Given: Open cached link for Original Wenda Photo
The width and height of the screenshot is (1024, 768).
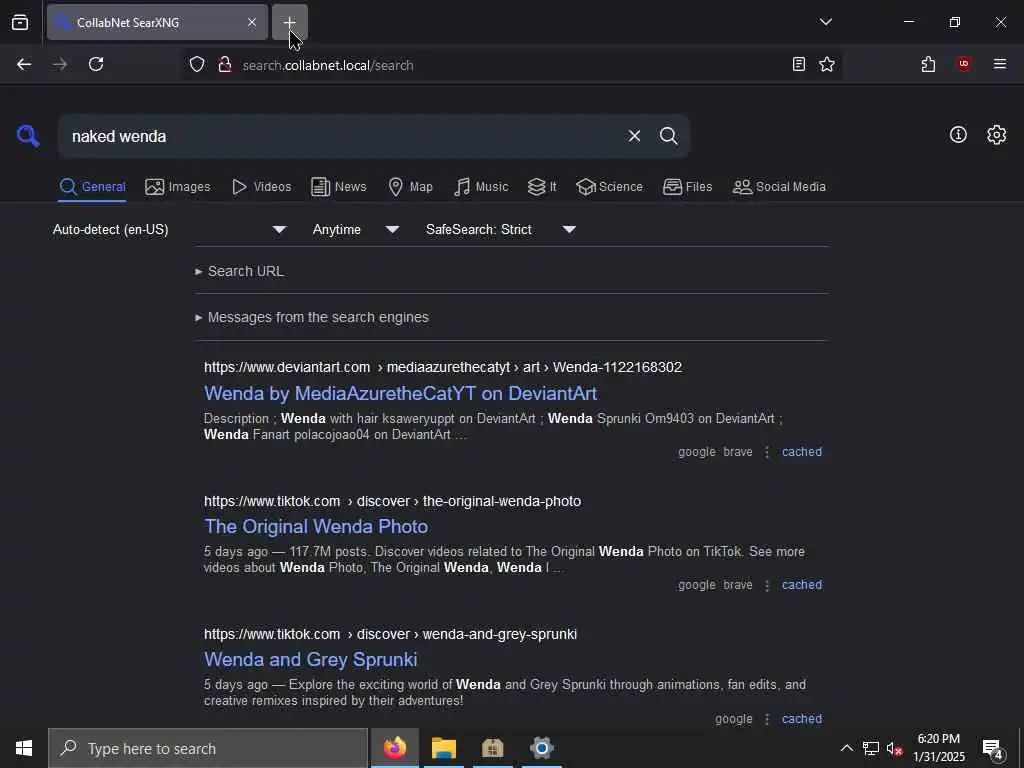Looking at the screenshot, I should pos(802,585).
